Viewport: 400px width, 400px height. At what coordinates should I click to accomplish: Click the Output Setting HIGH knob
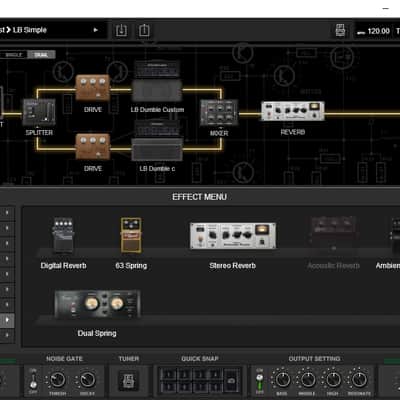click(333, 379)
